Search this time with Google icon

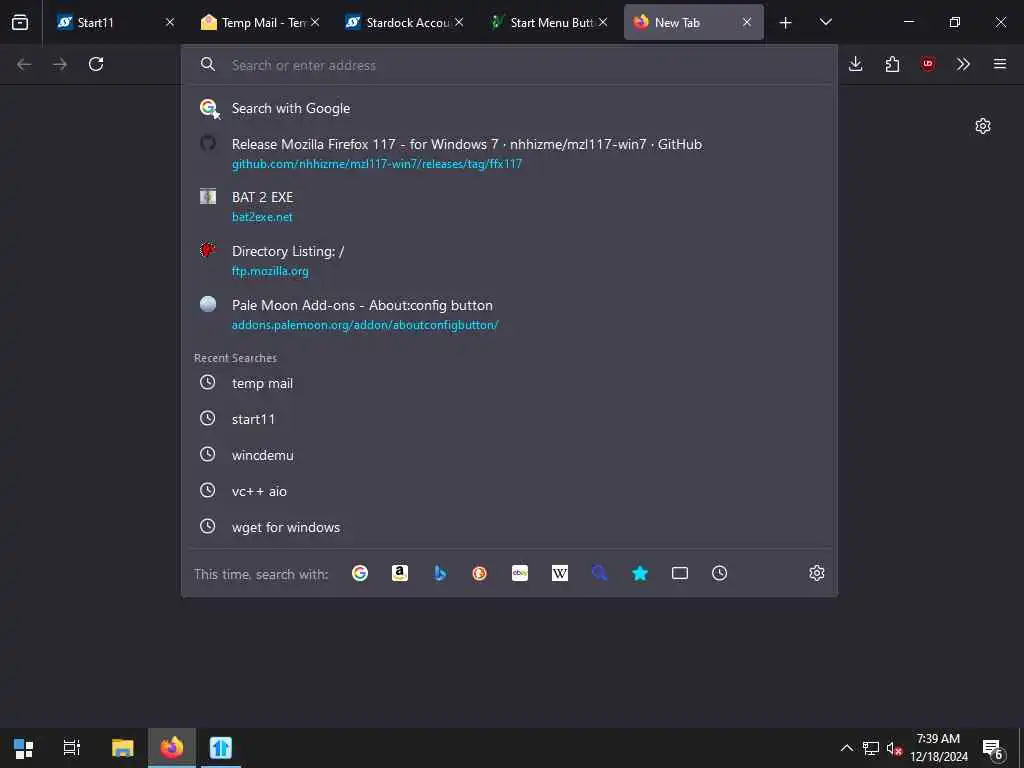pos(360,573)
